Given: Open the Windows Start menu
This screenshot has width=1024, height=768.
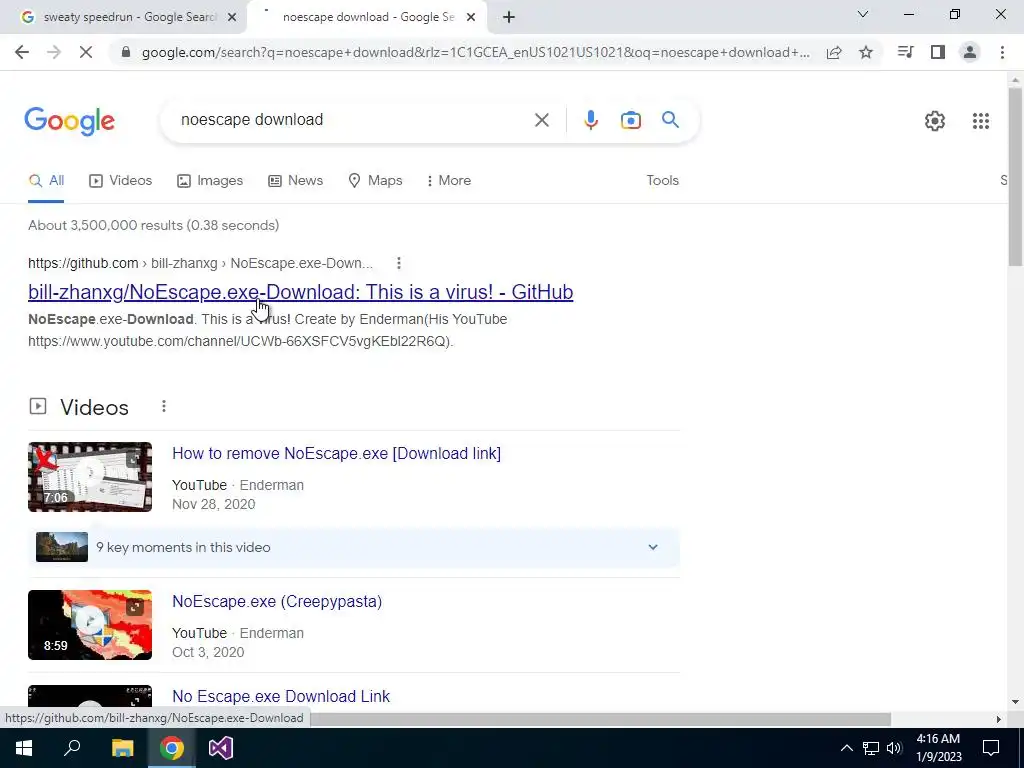Looking at the screenshot, I should click(x=24, y=748).
